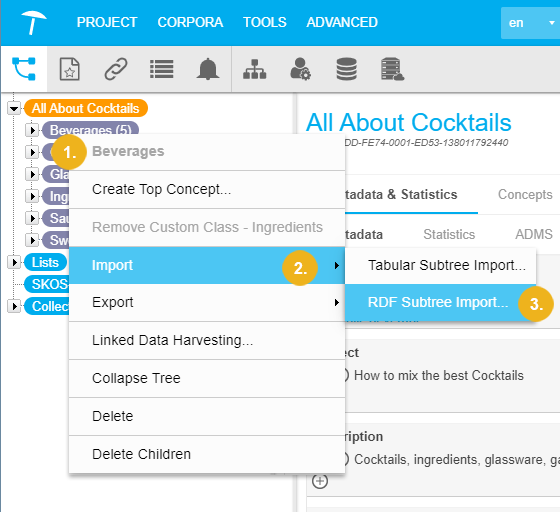560x512 pixels.
Task: Switch to the Statistics tab
Action: [449, 234]
